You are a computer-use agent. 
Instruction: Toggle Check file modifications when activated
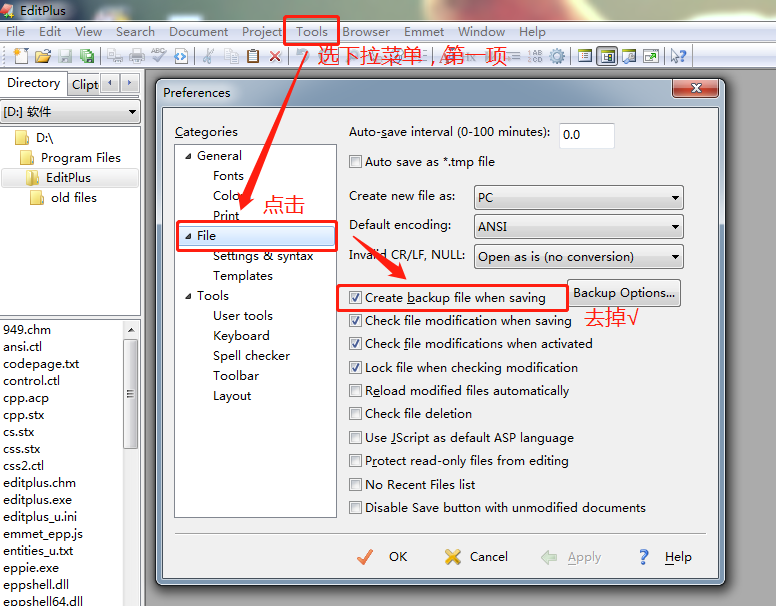click(x=355, y=344)
